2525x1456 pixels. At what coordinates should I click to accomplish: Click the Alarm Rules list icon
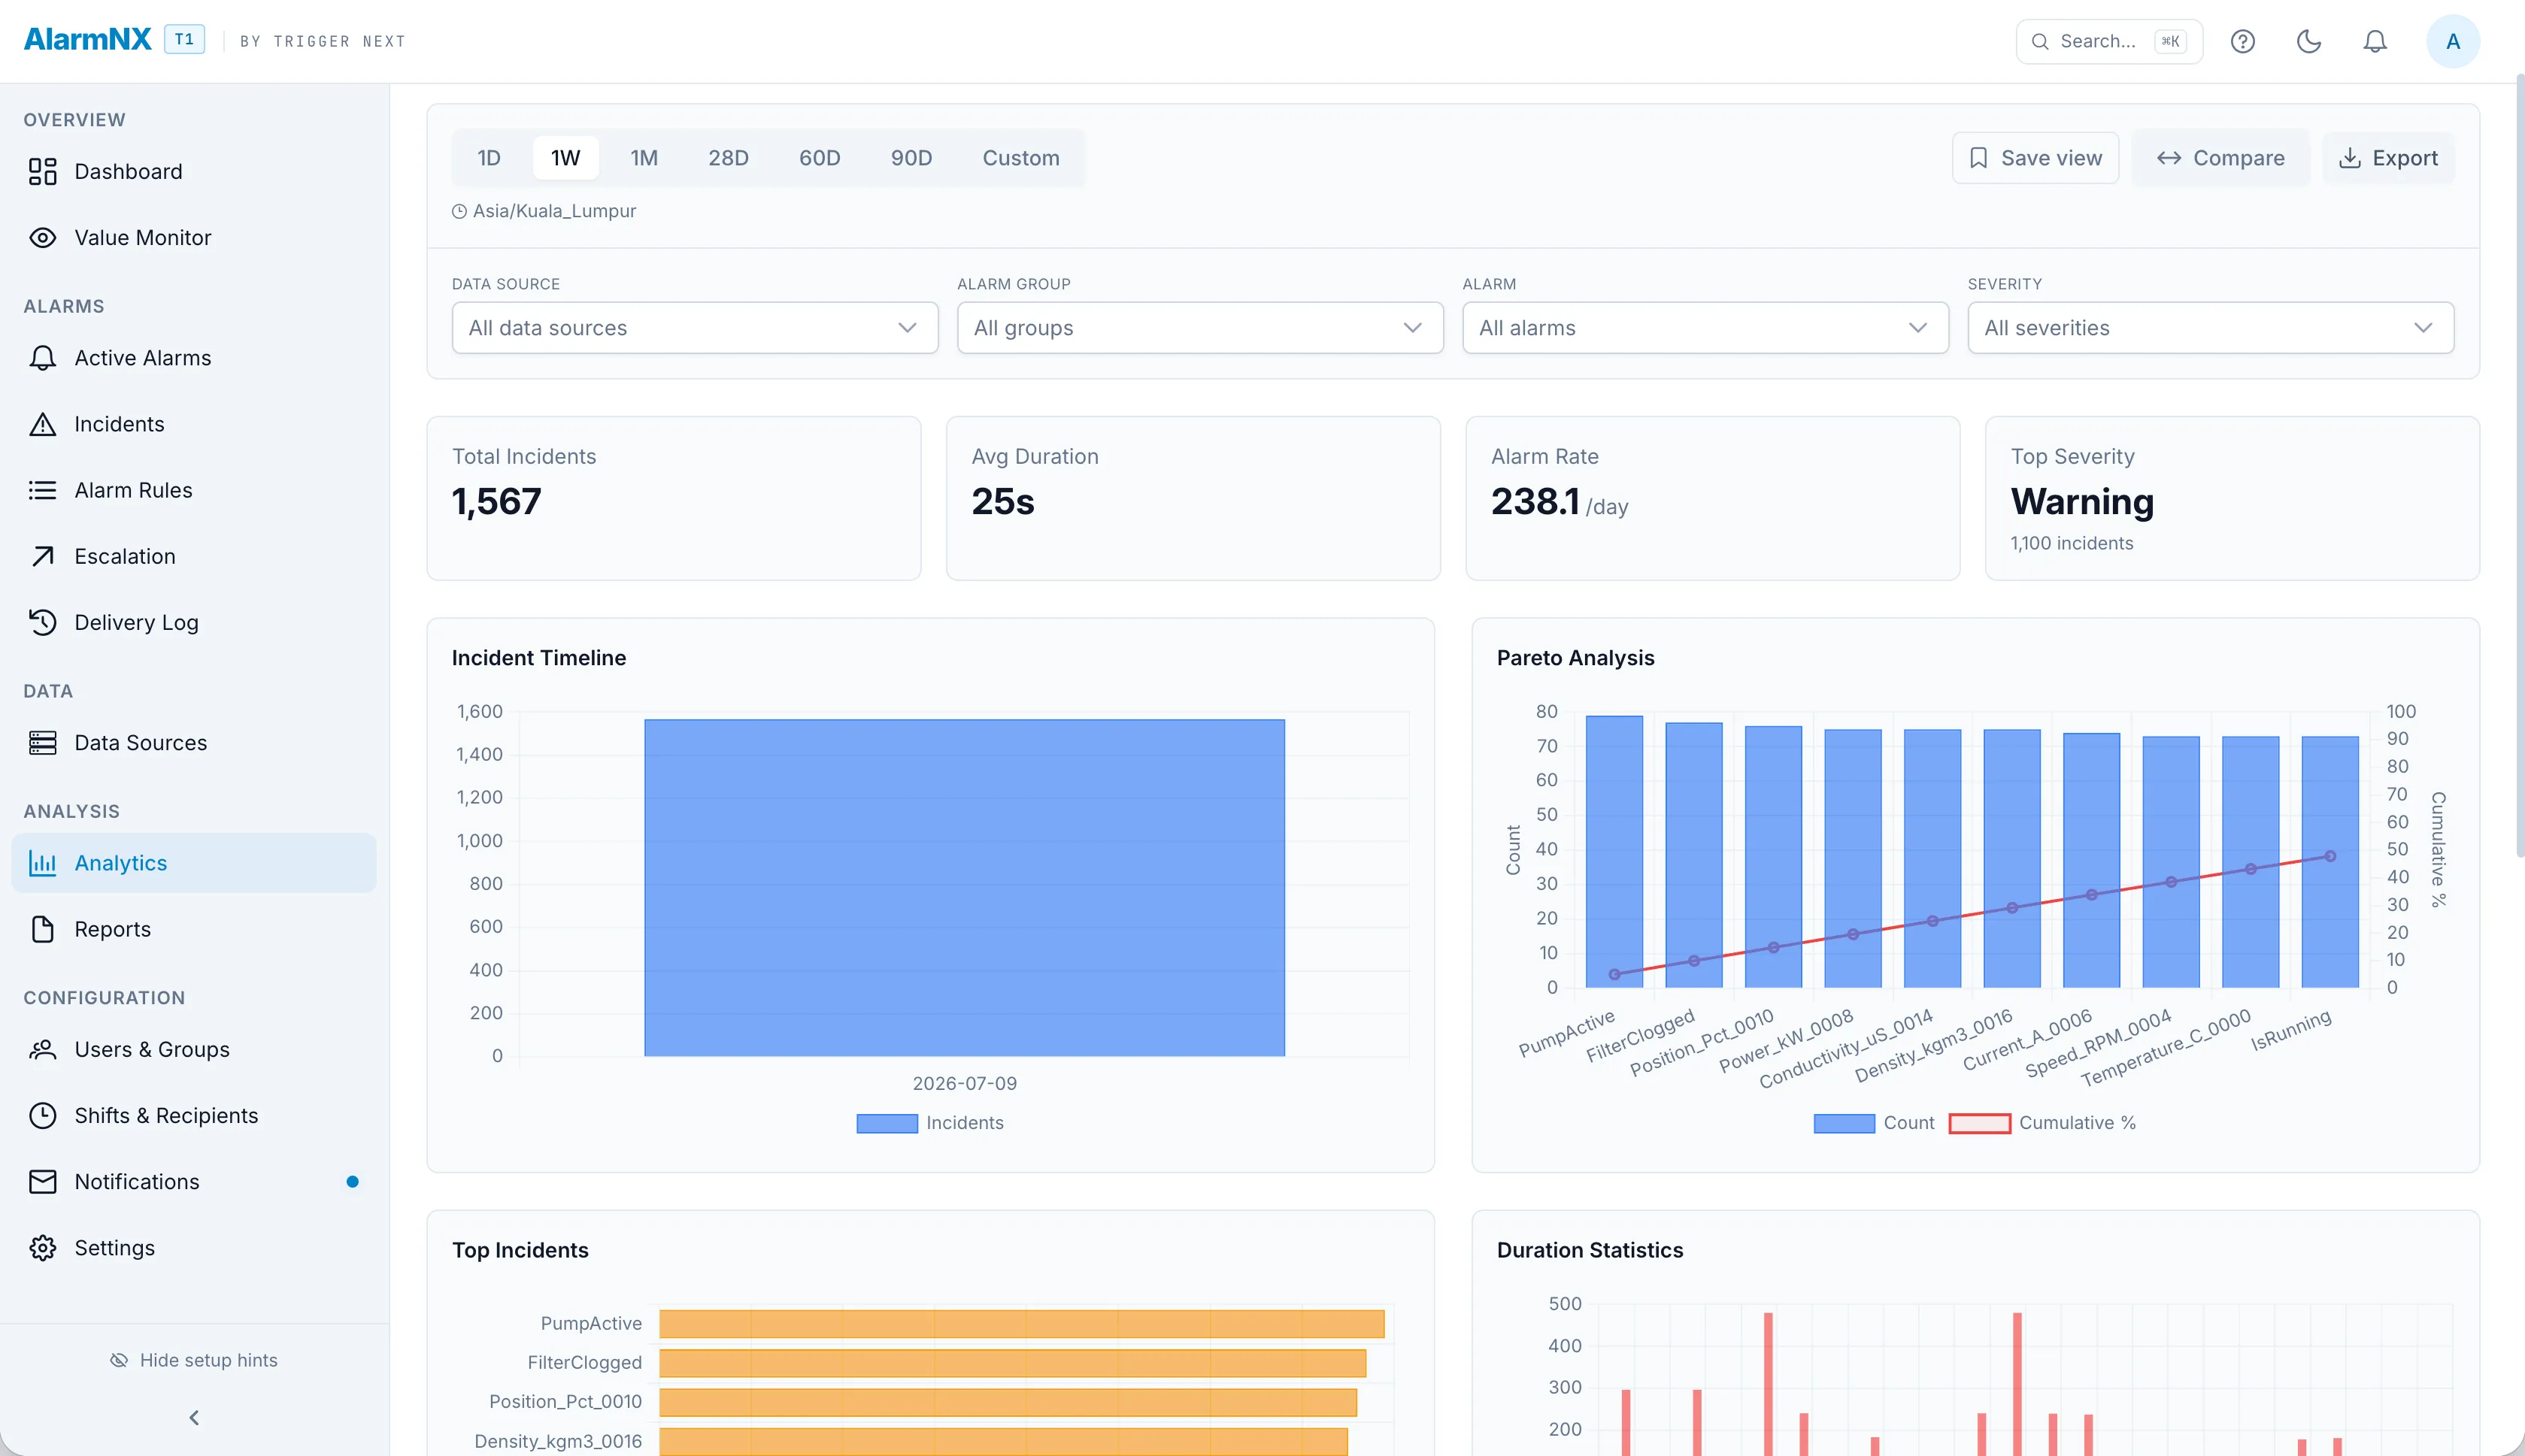coord(42,490)
